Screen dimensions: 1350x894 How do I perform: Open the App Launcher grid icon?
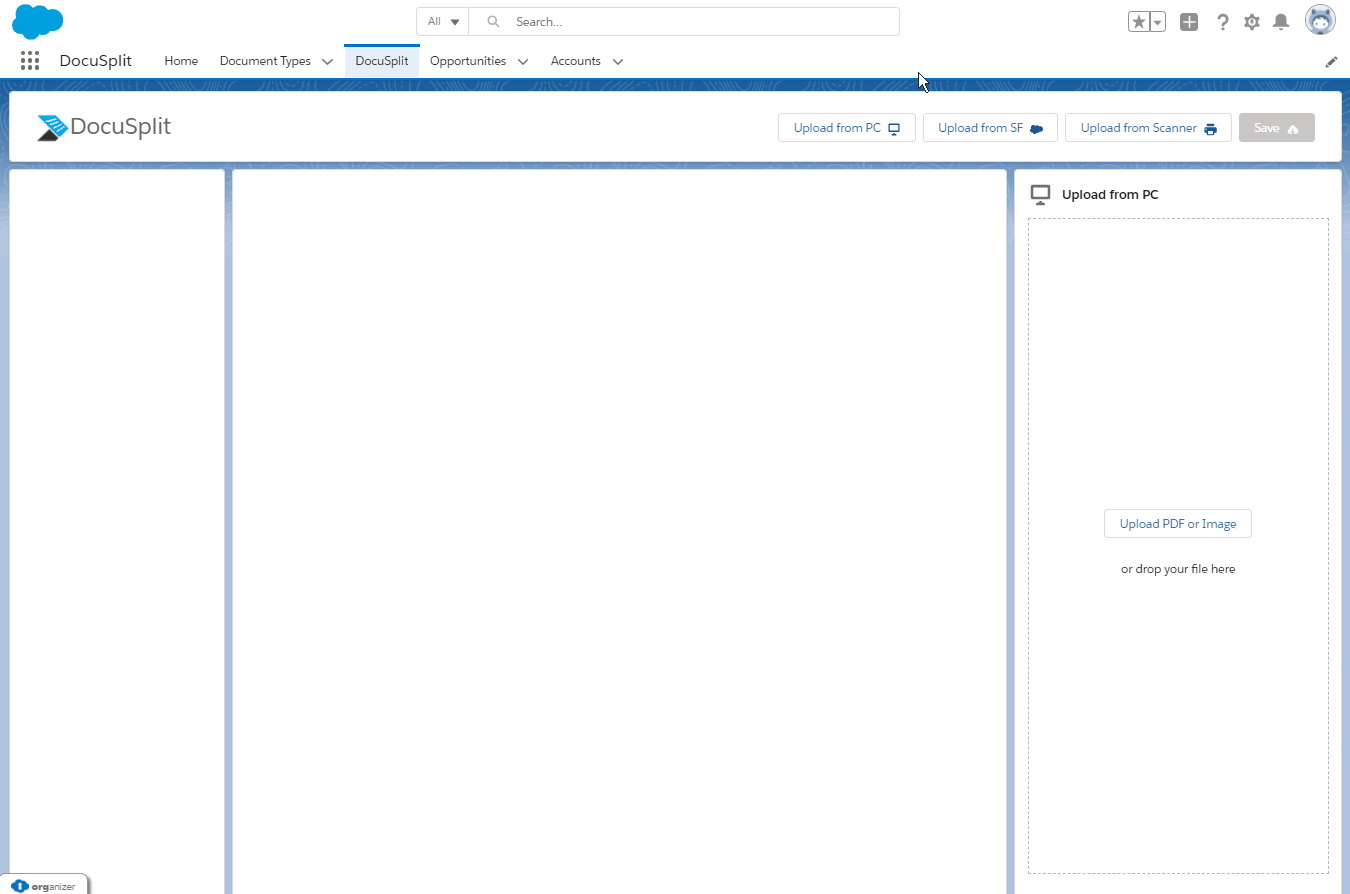click(x=30, y=61)
